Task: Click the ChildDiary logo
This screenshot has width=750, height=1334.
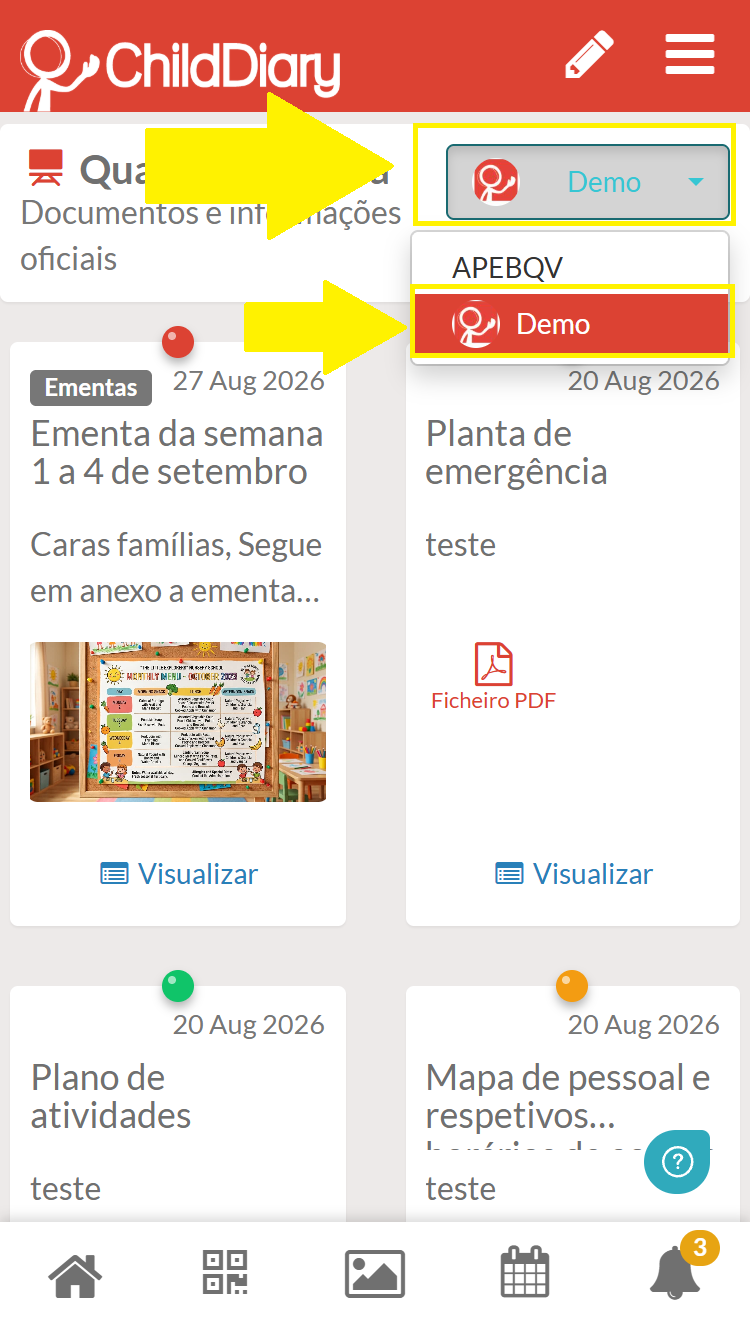Action: click(x=180, y=68)
